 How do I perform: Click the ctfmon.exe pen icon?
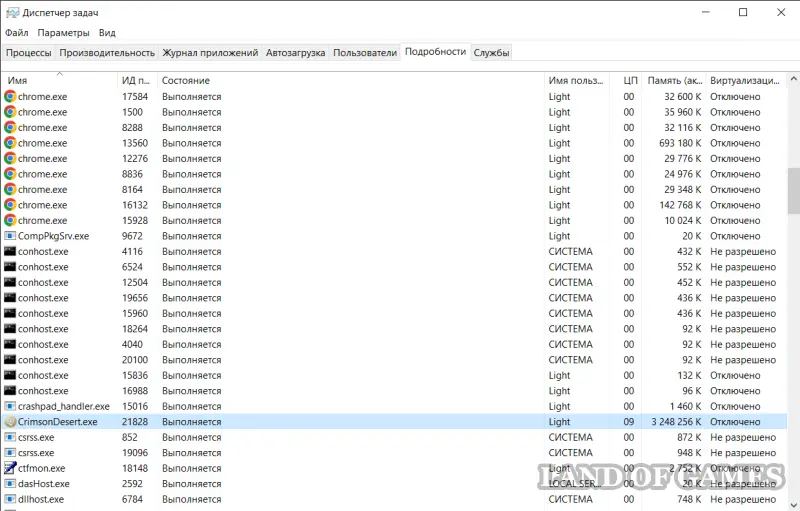(10, 468)
